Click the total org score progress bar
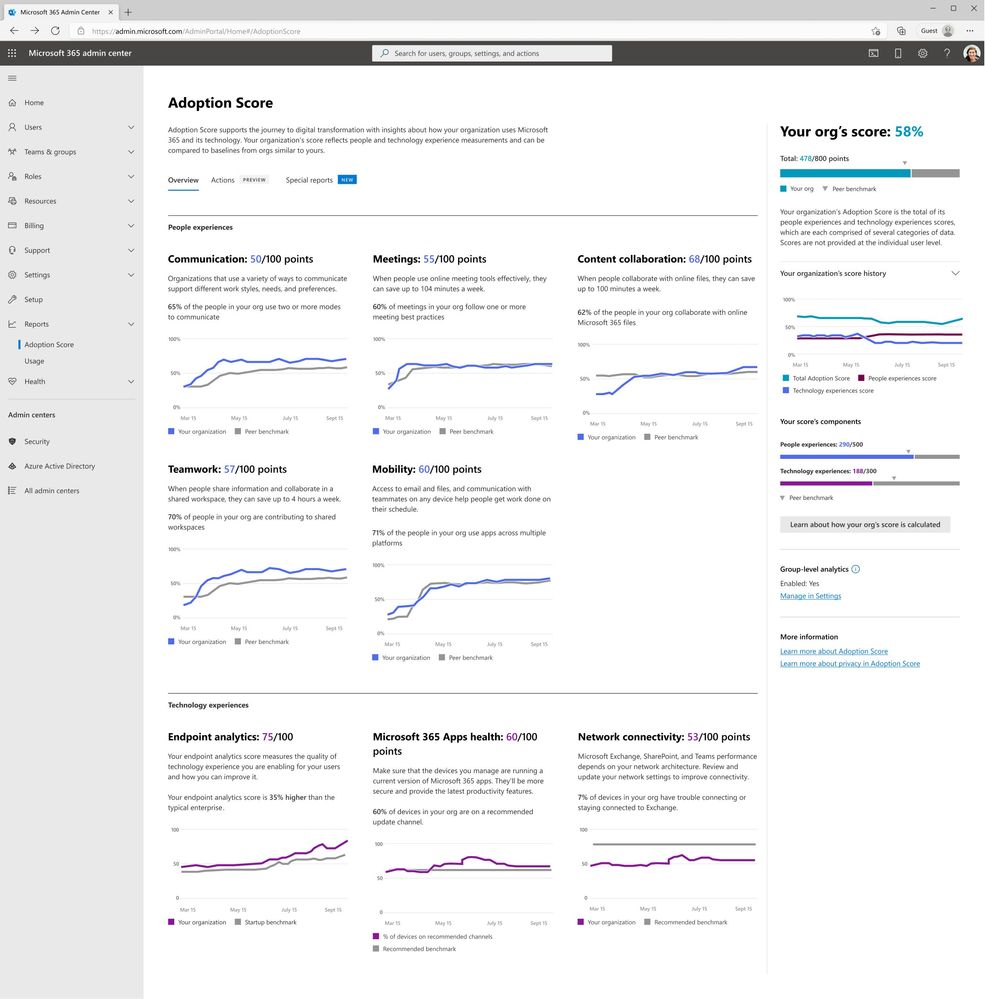The width and height of the screenshot is (985, 999). click(x=870, y=173)
